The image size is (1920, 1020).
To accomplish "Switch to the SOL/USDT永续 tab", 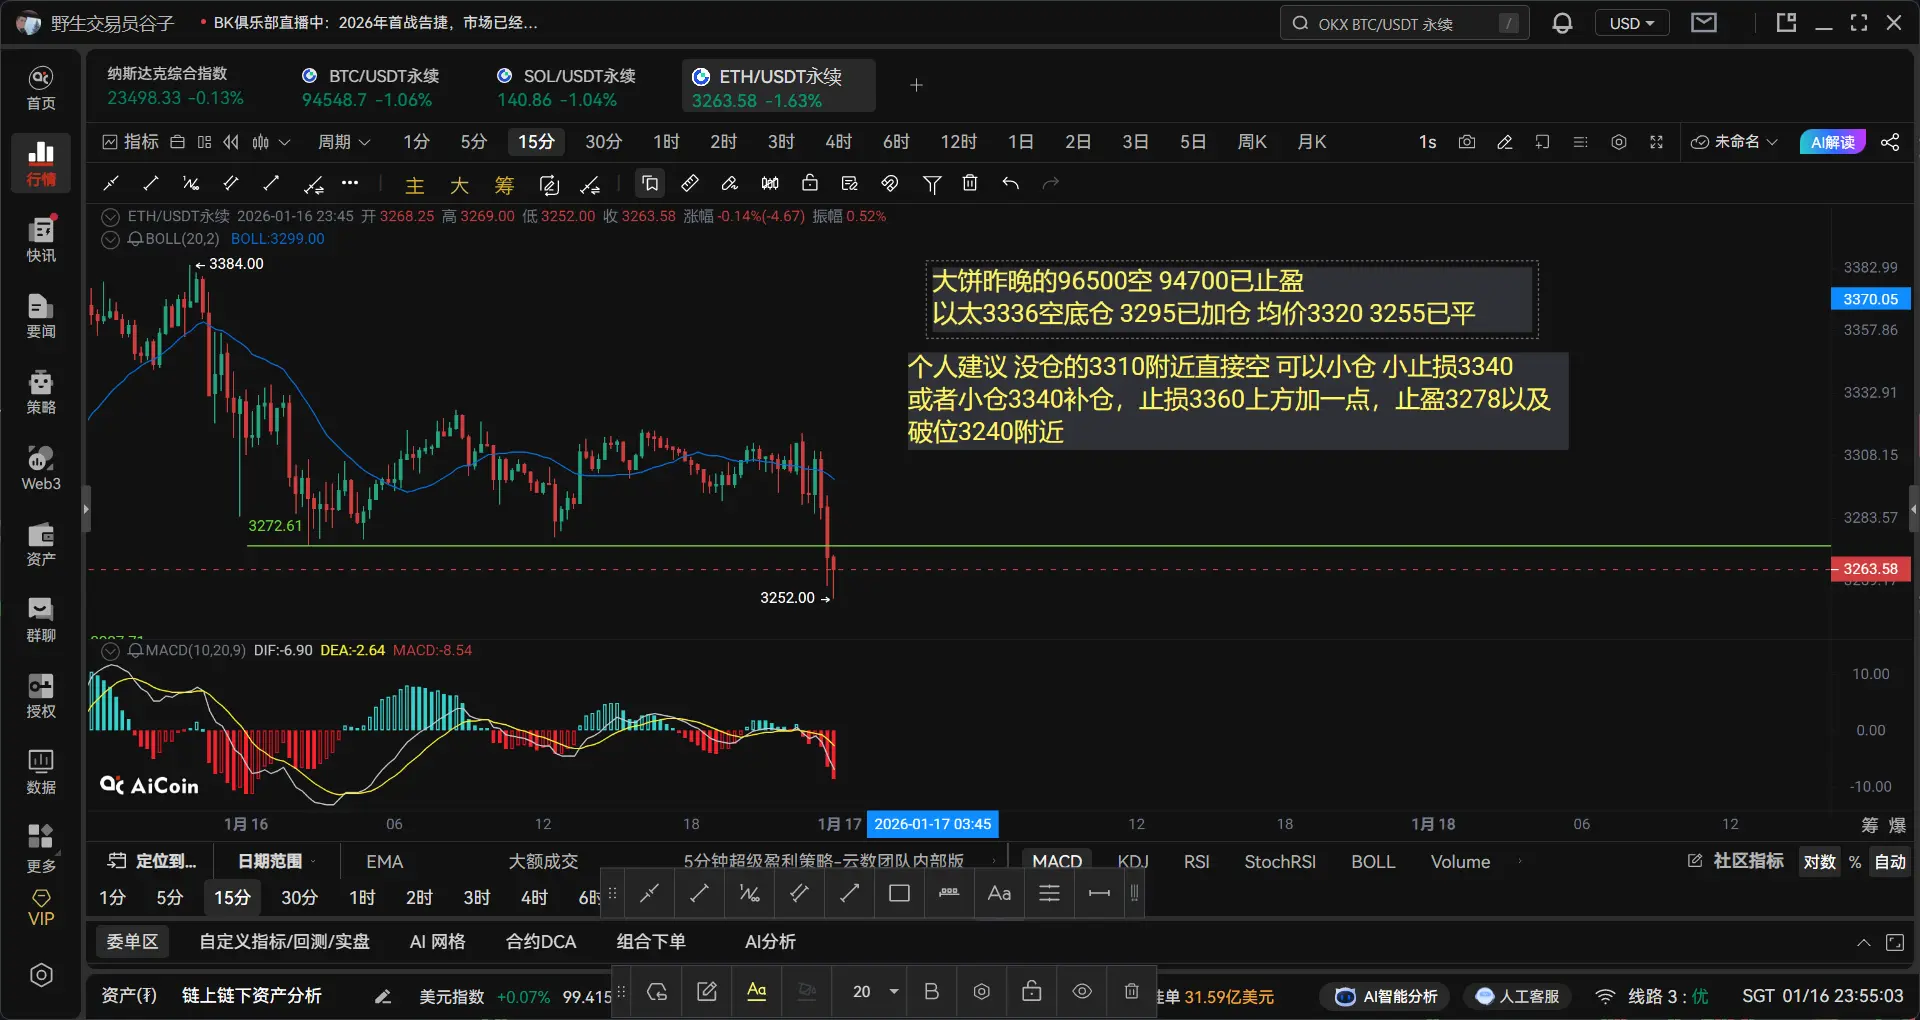I will coord(566,86).
